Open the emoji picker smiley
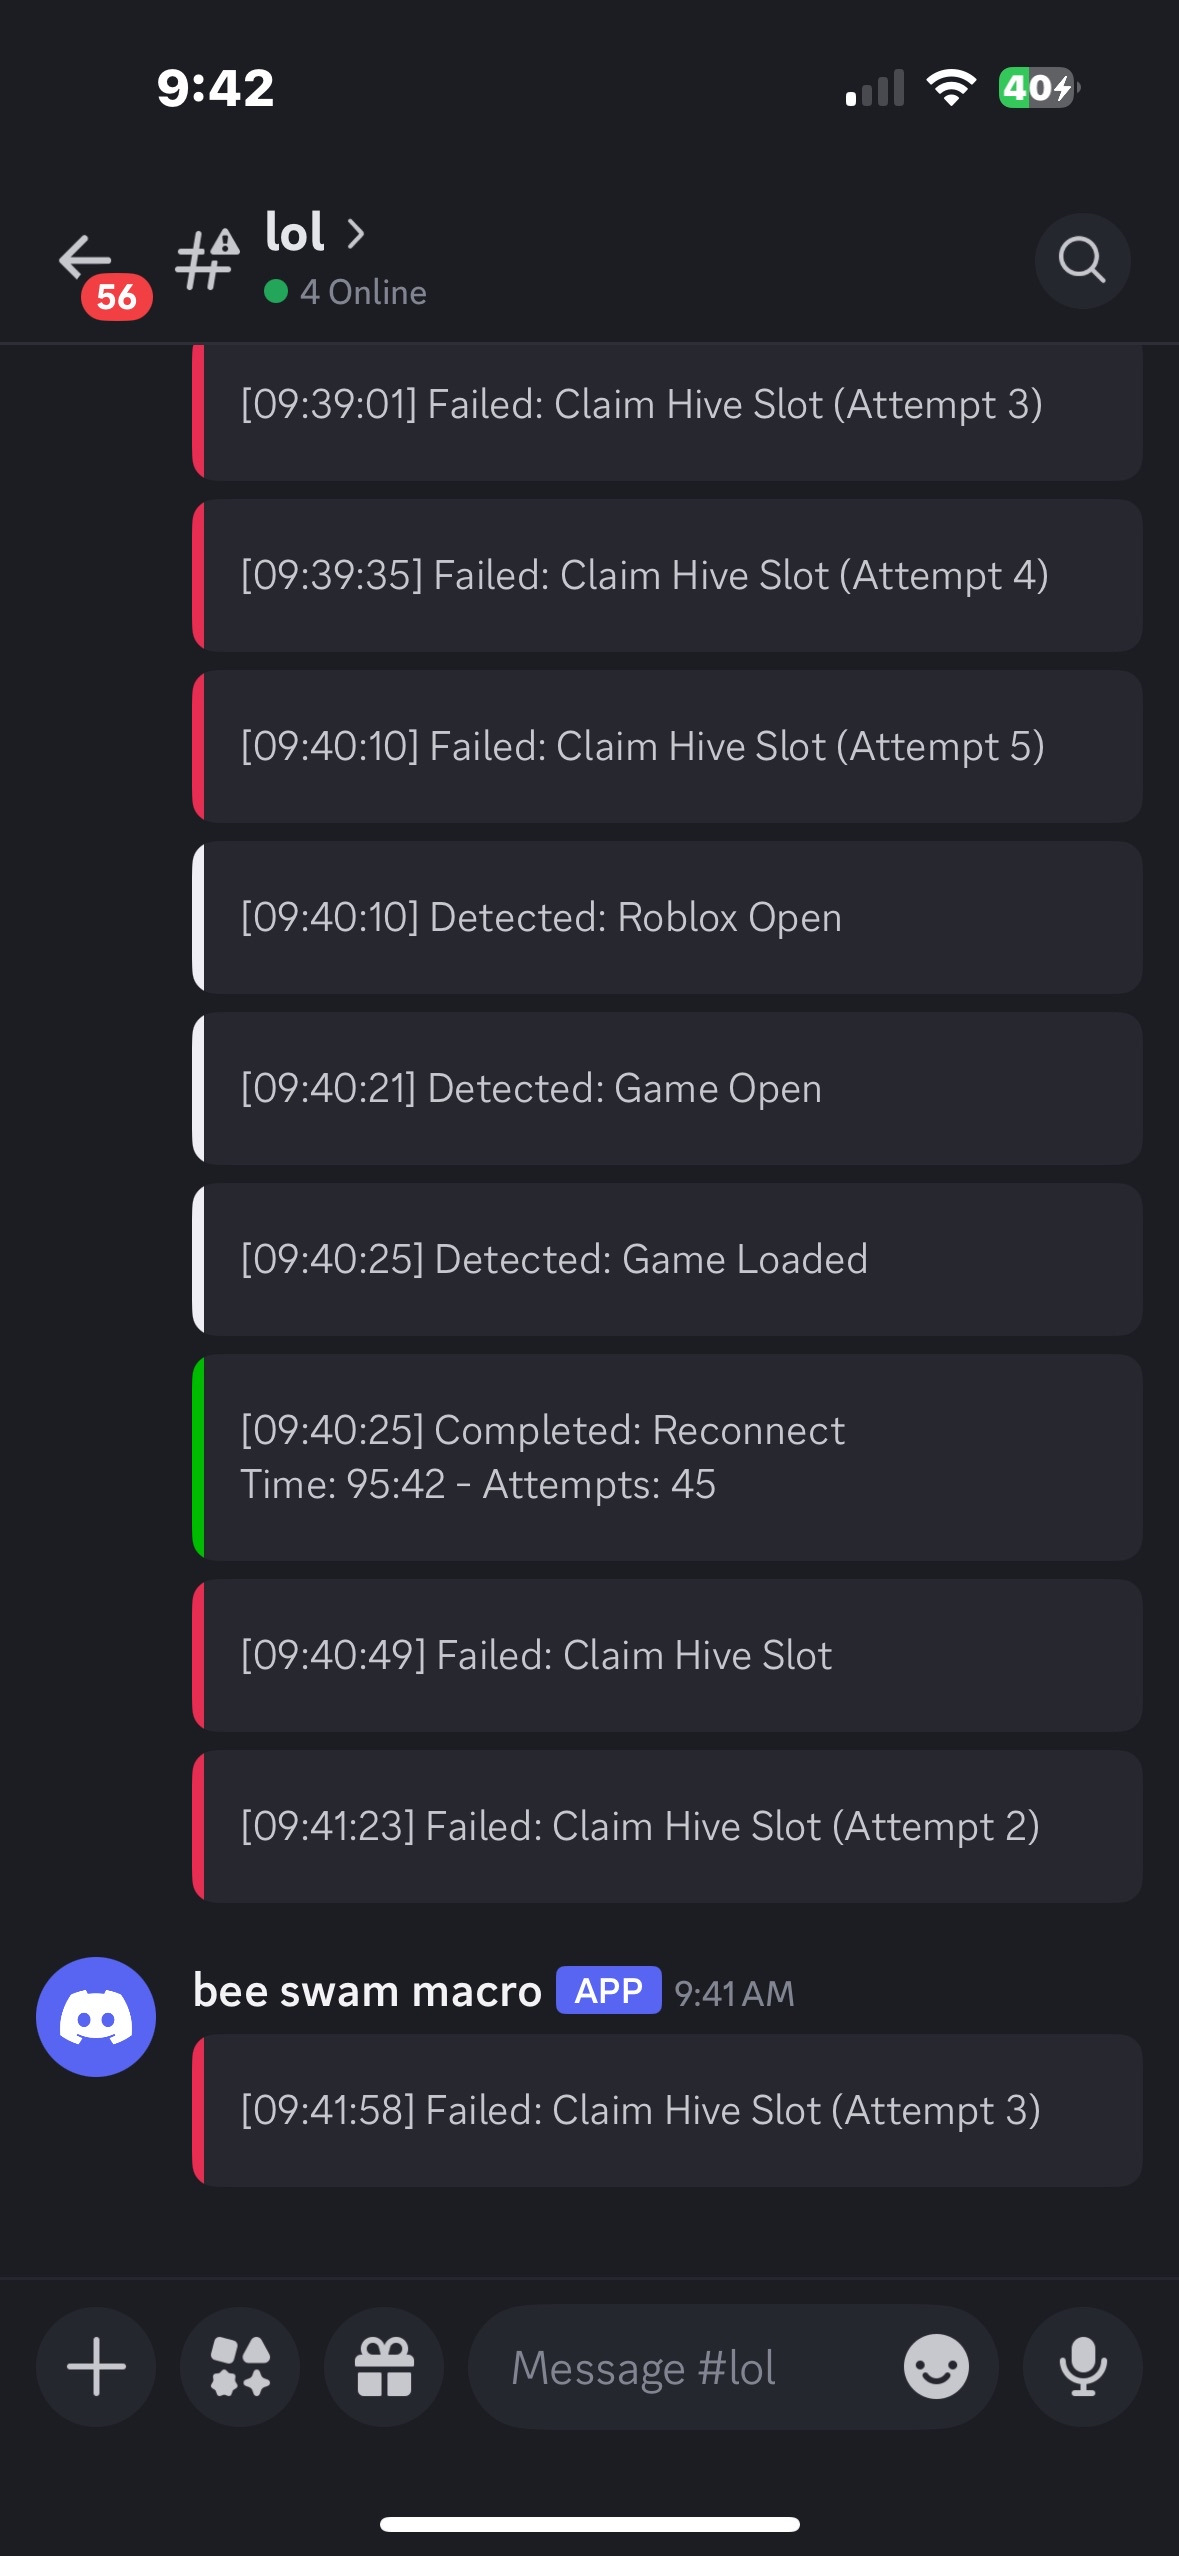Screen dimensions: 1179x2556 coord(936,2366)
